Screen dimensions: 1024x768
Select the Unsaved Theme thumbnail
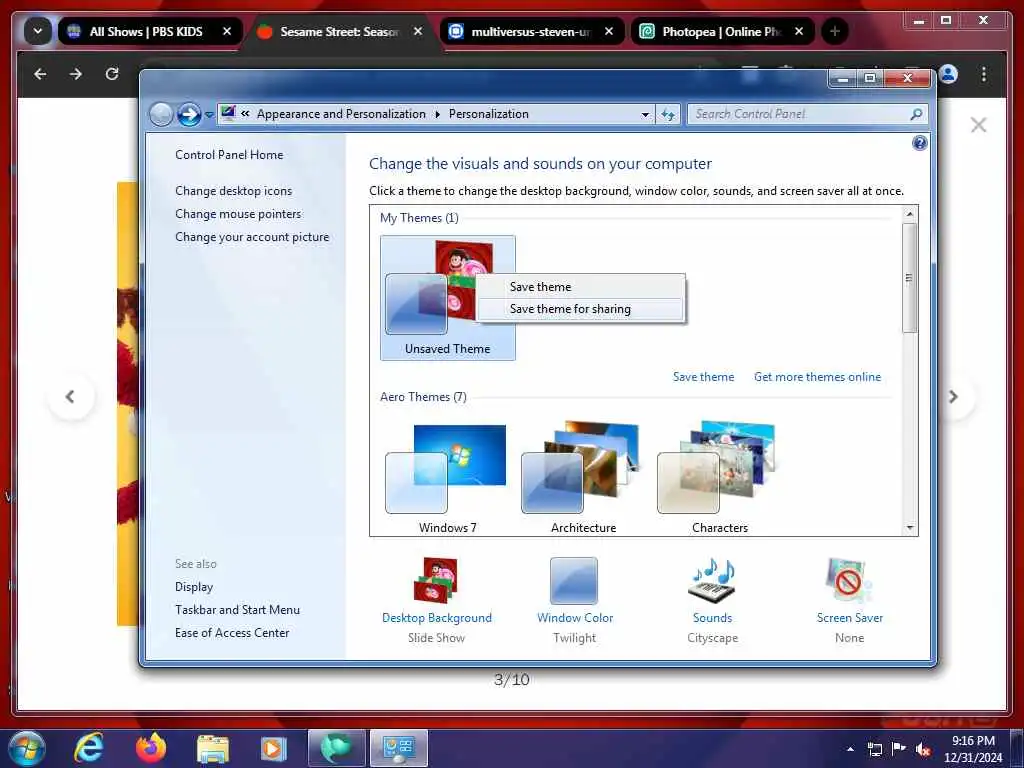coord(447,298)
